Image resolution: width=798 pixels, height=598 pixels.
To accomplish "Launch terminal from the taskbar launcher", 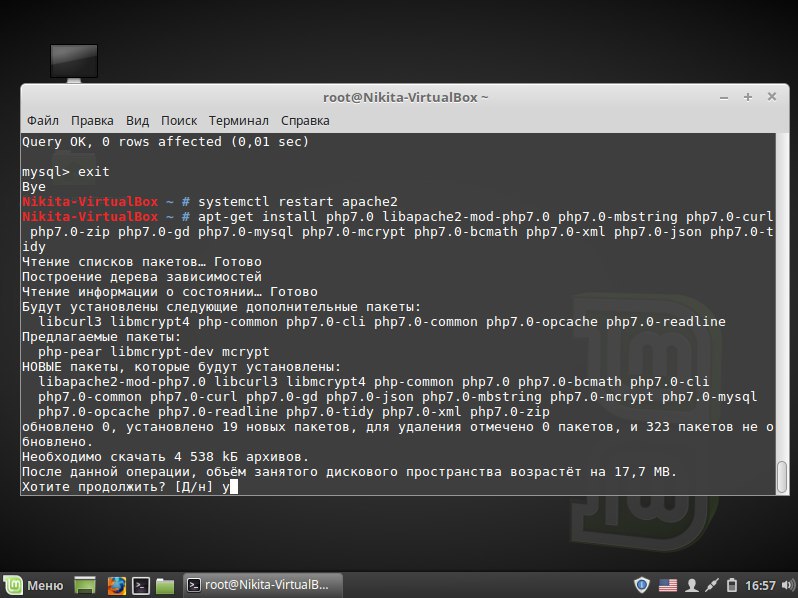I will click(x=140, y=585).
